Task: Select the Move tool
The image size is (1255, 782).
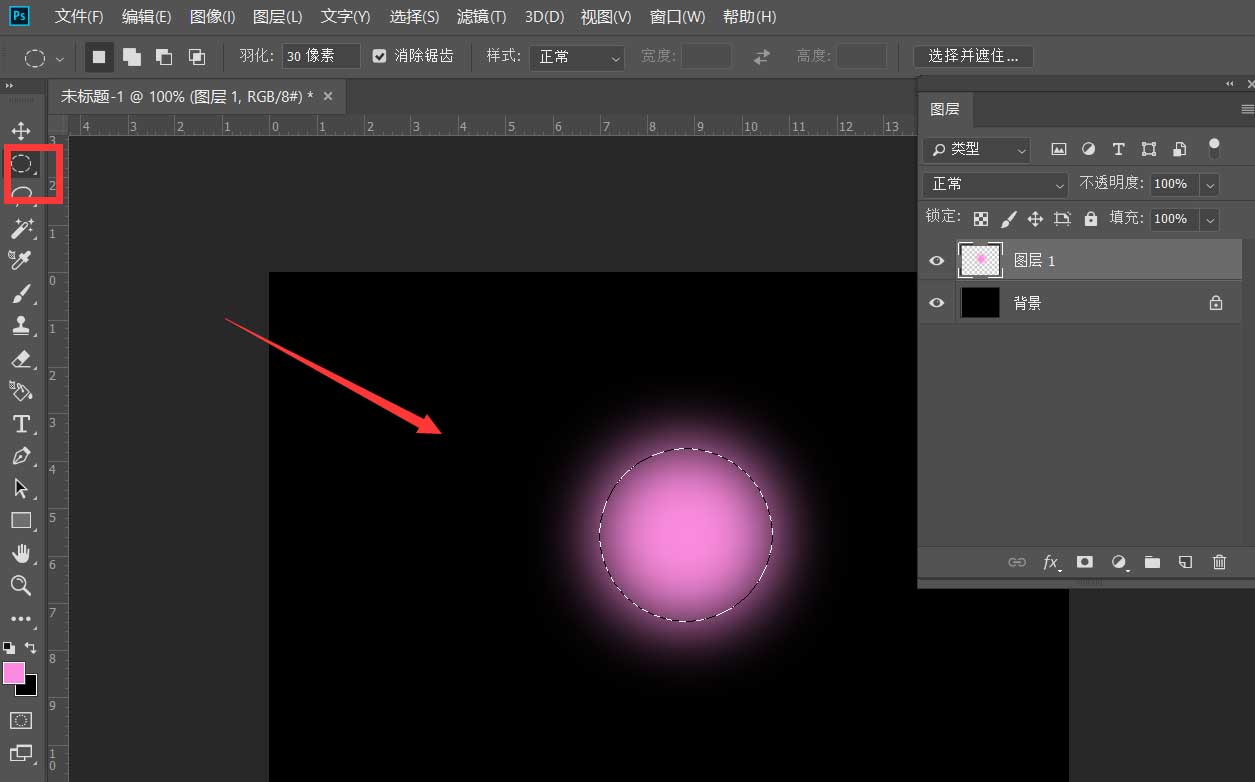Action: (21, 131)
